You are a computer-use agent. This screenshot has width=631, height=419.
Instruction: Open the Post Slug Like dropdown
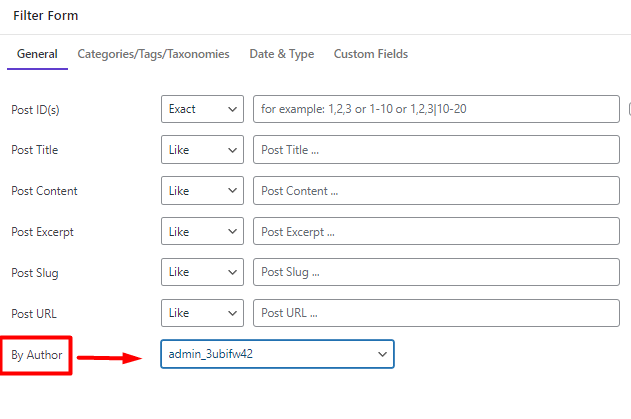[x=202, y=272]
